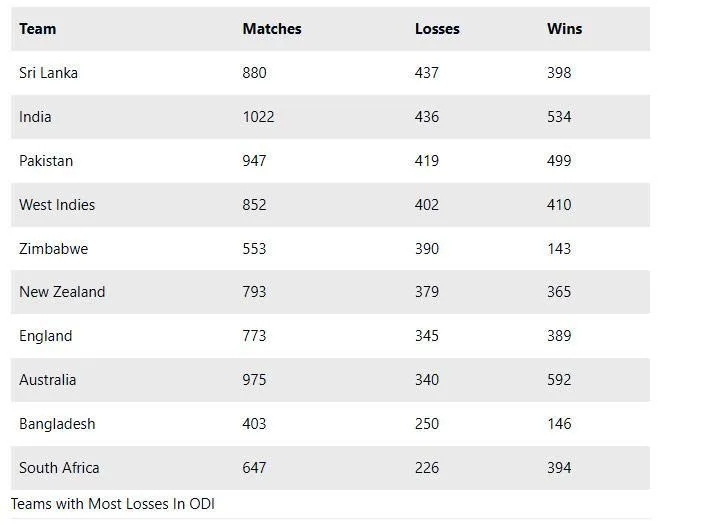
Task: Select the Sri Lanka team cell
Action: point(48,73)
